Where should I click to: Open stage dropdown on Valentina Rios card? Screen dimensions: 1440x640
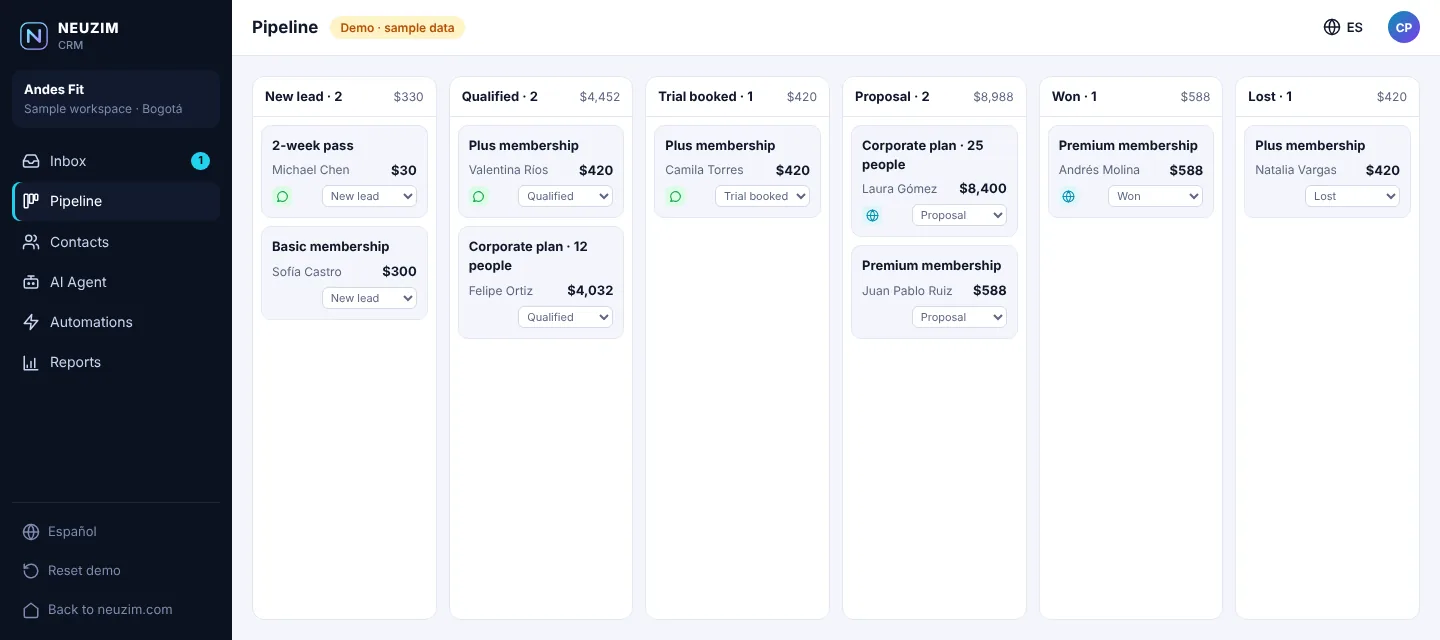(565, 196)
